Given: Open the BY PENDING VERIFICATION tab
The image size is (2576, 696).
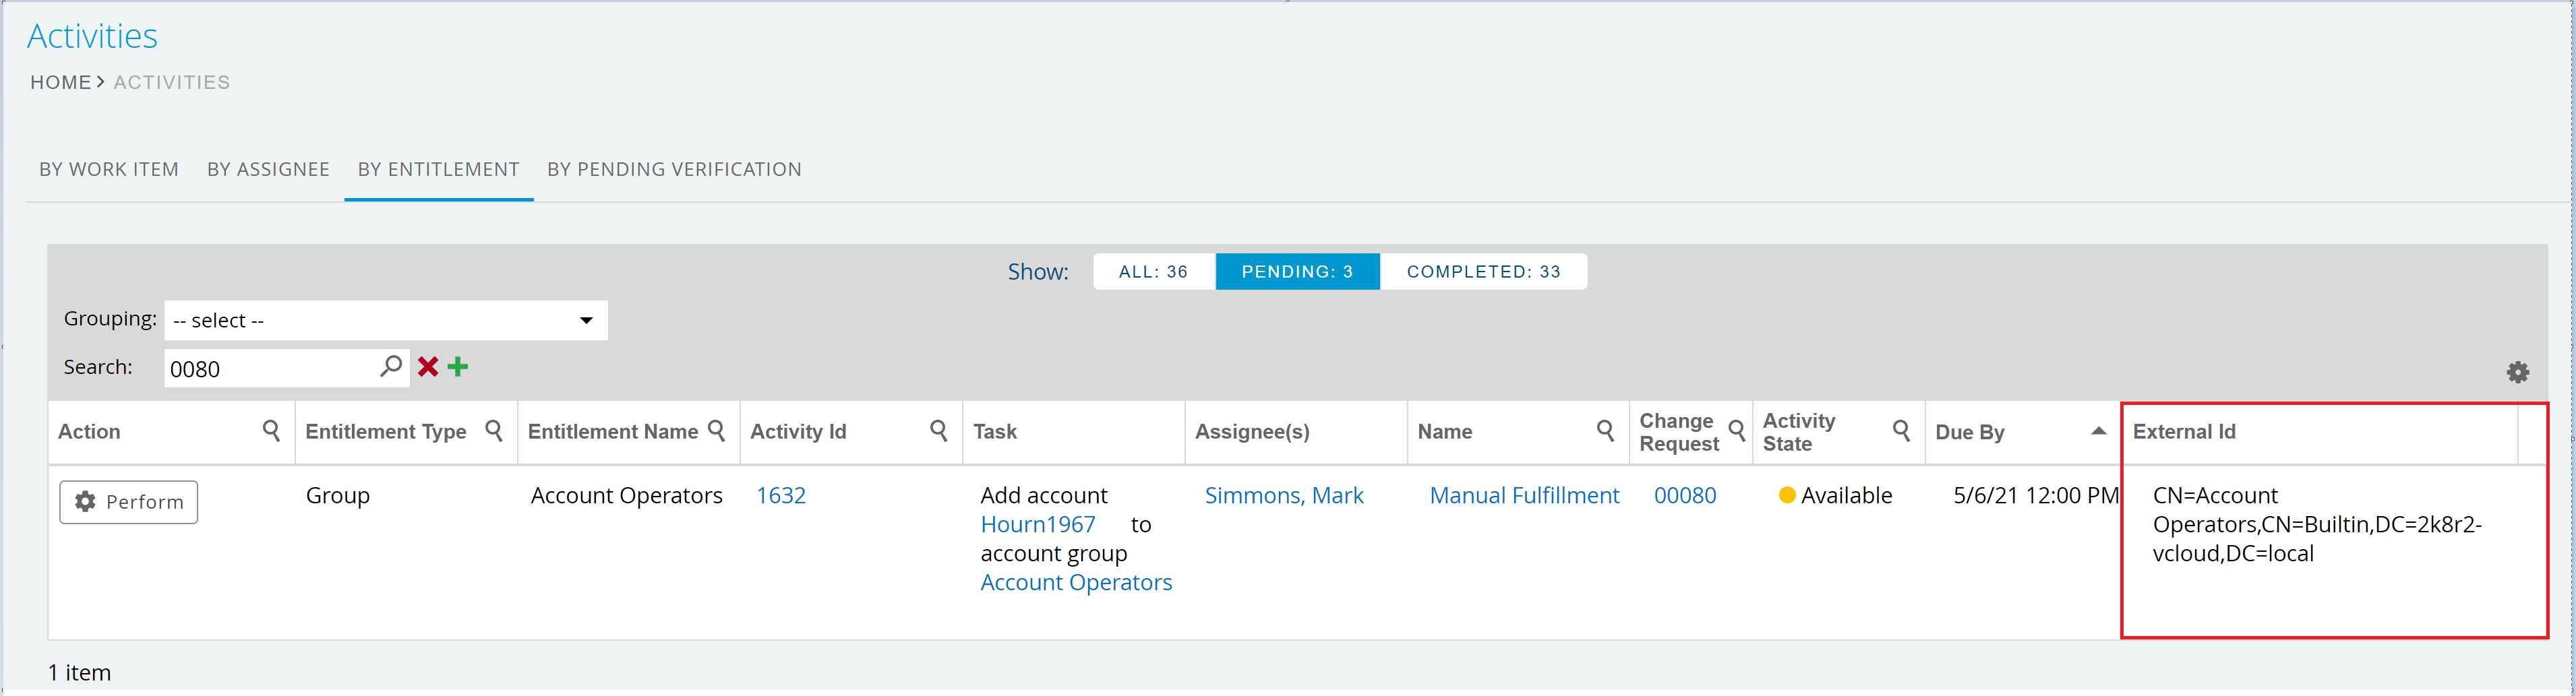Looking at the screenshot, I should tap(674, 169).
